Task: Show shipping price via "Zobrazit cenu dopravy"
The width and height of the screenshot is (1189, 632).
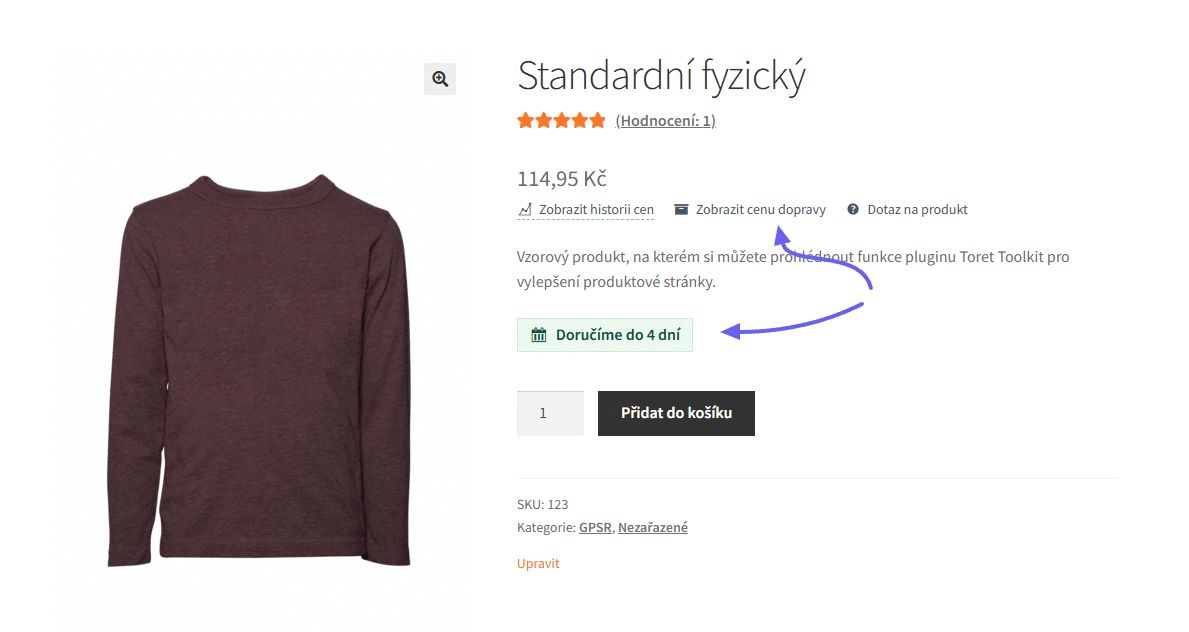Action: pos(760,210)
